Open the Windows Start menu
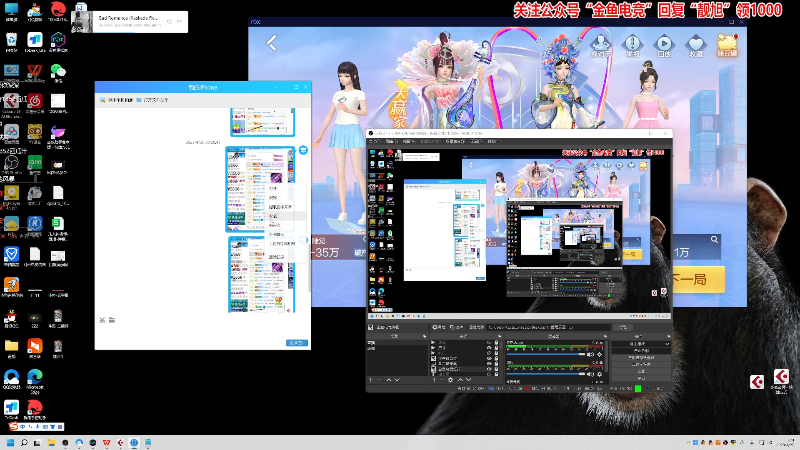 coord(10,443)
